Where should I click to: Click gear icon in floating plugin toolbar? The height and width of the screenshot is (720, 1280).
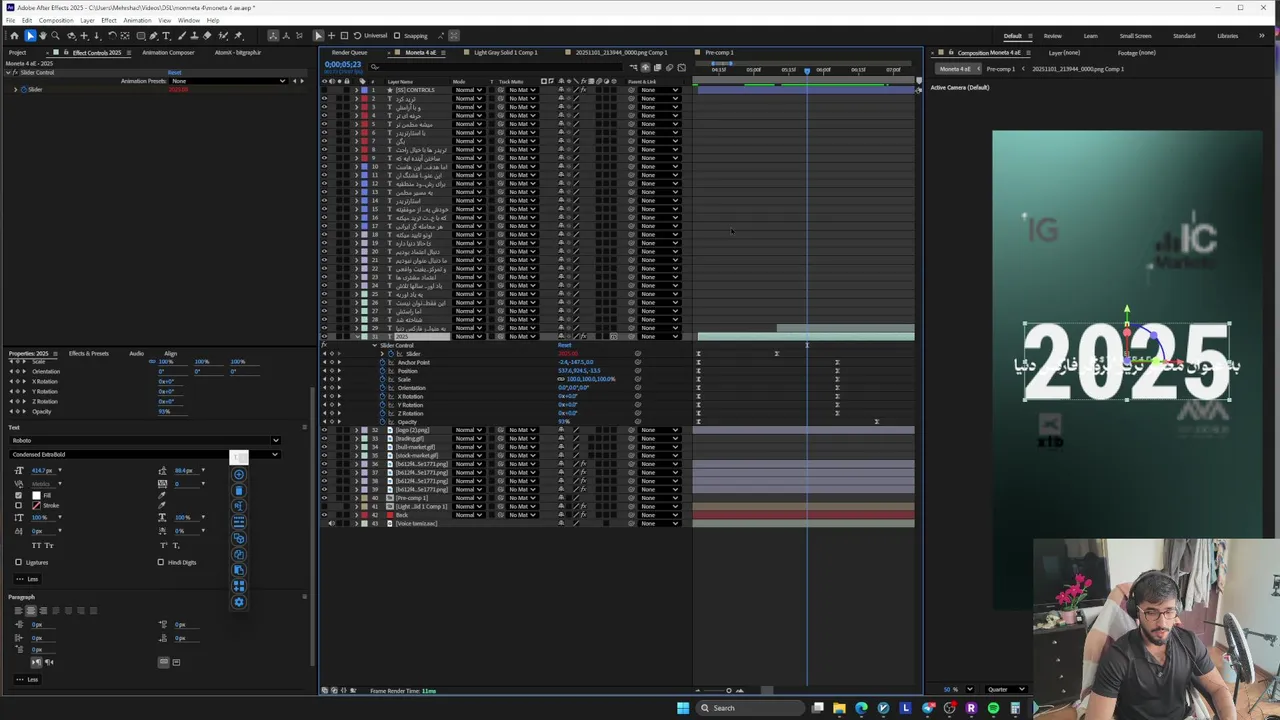pyautogui.click(x=239, y=602)
